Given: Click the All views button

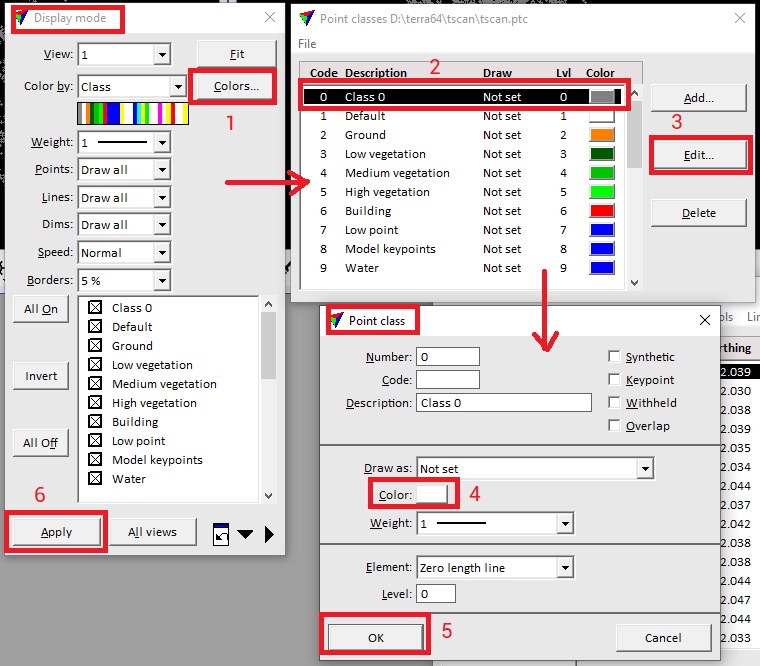Looking at the screenshot, I should point(152,532).
